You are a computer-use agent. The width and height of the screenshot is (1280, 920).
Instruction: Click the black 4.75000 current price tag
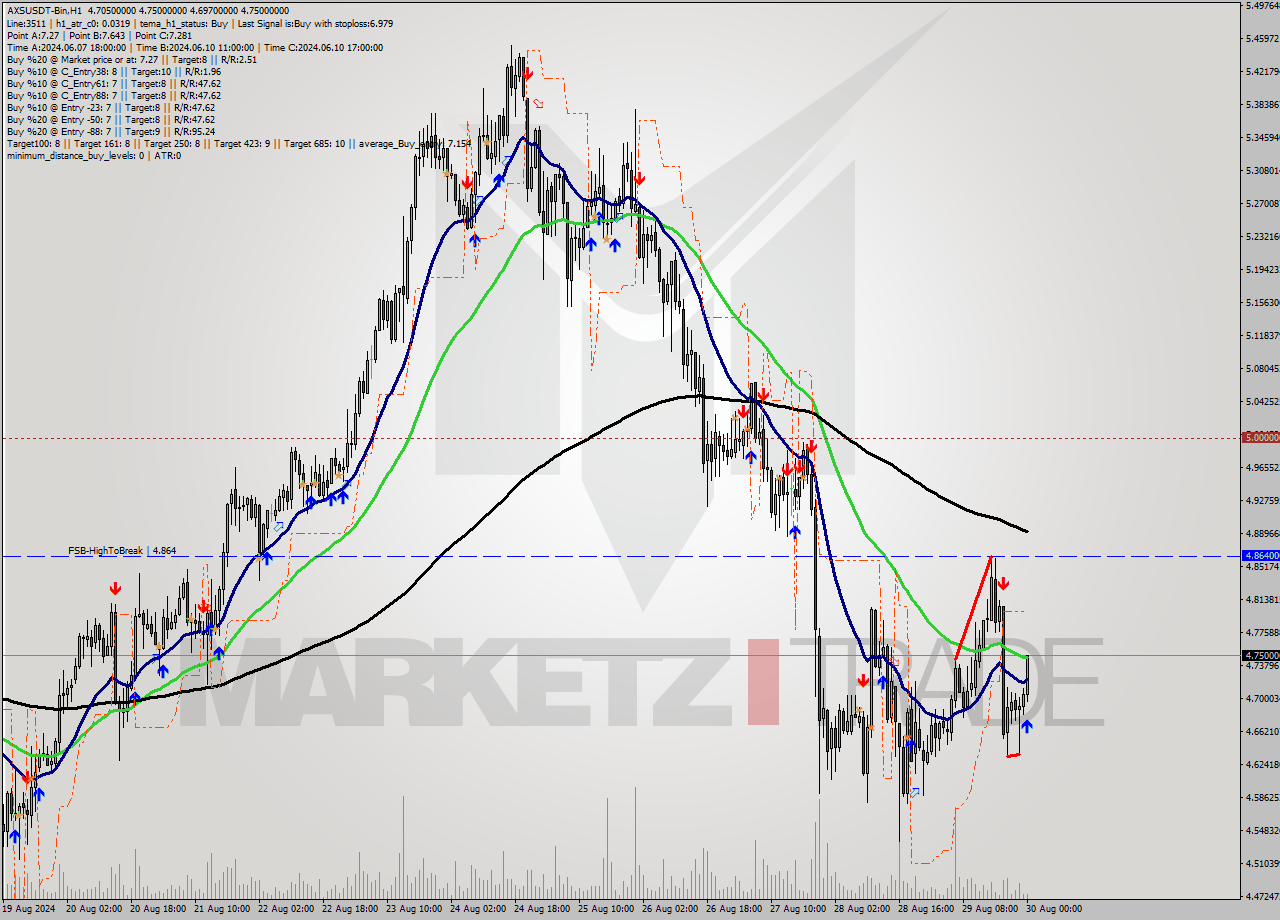1259,655
